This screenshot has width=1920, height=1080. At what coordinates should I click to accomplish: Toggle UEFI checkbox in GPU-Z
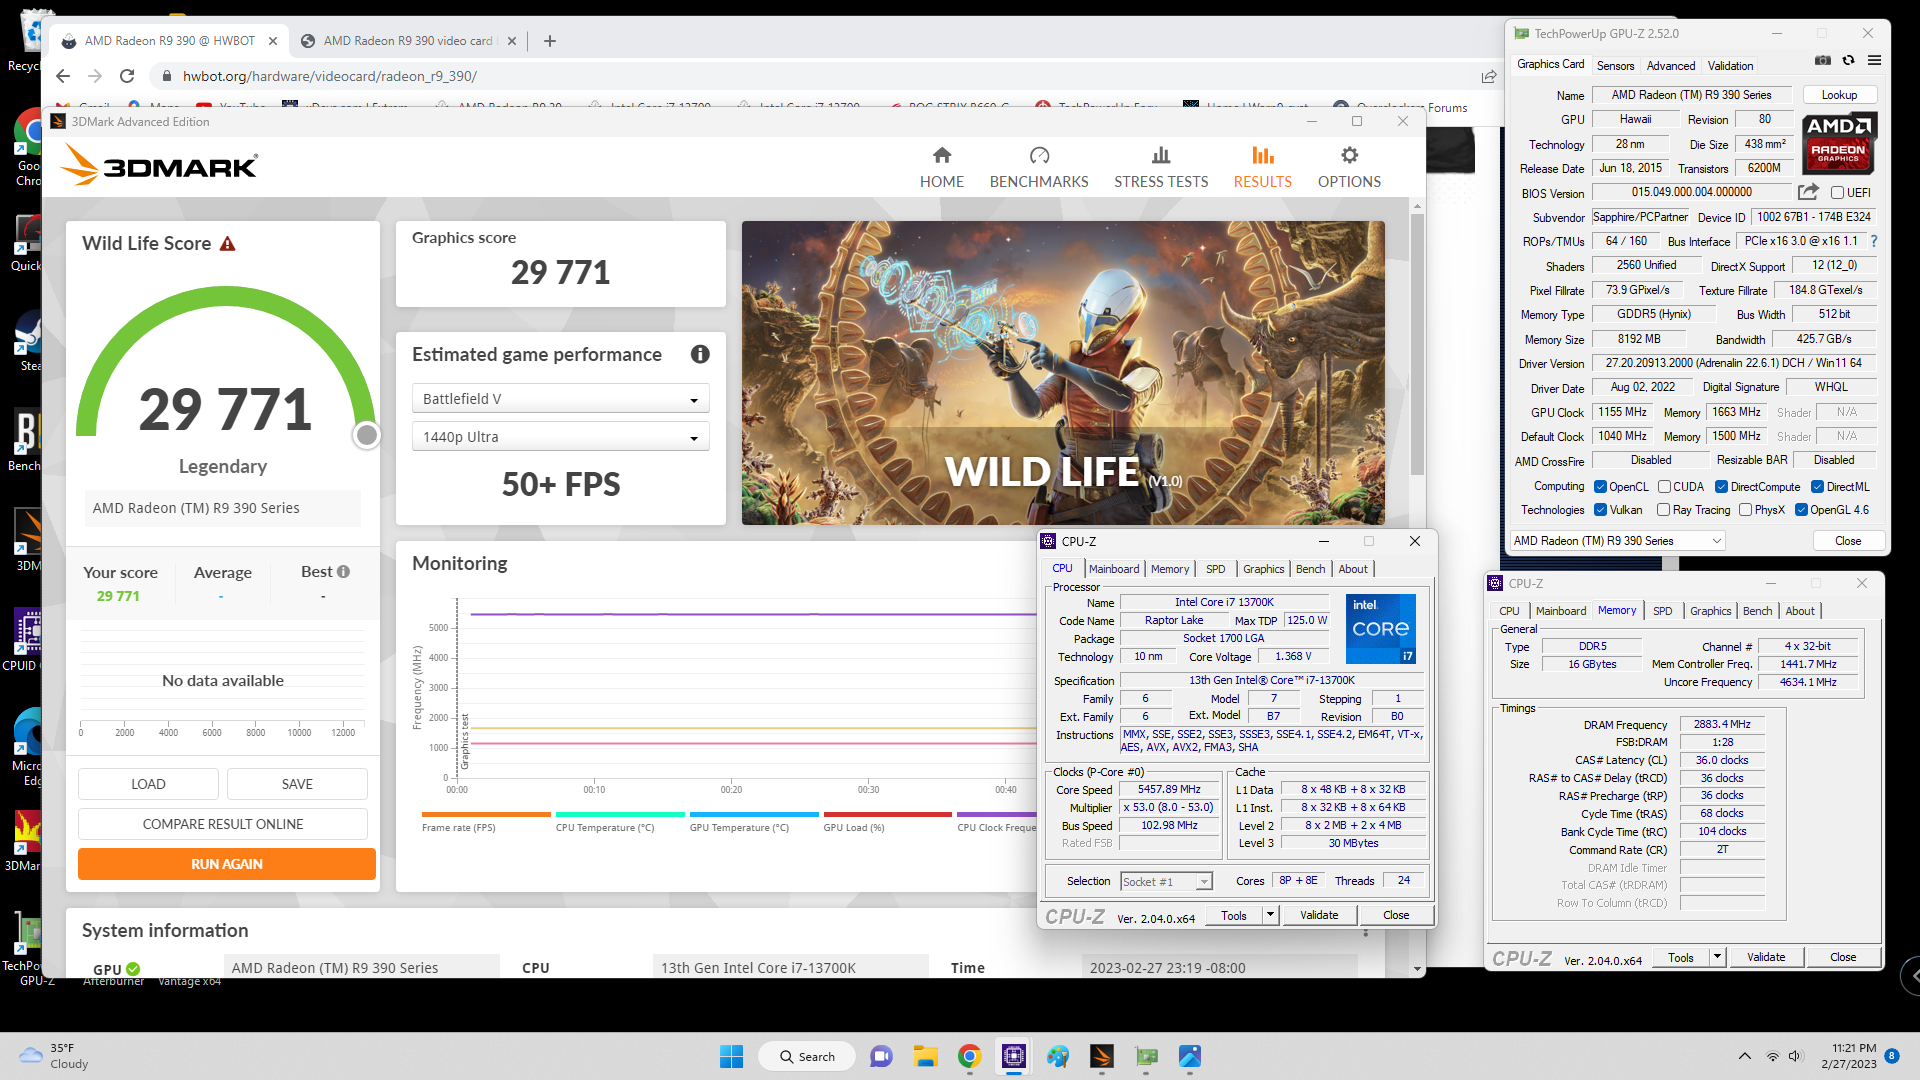point(1837,193)
